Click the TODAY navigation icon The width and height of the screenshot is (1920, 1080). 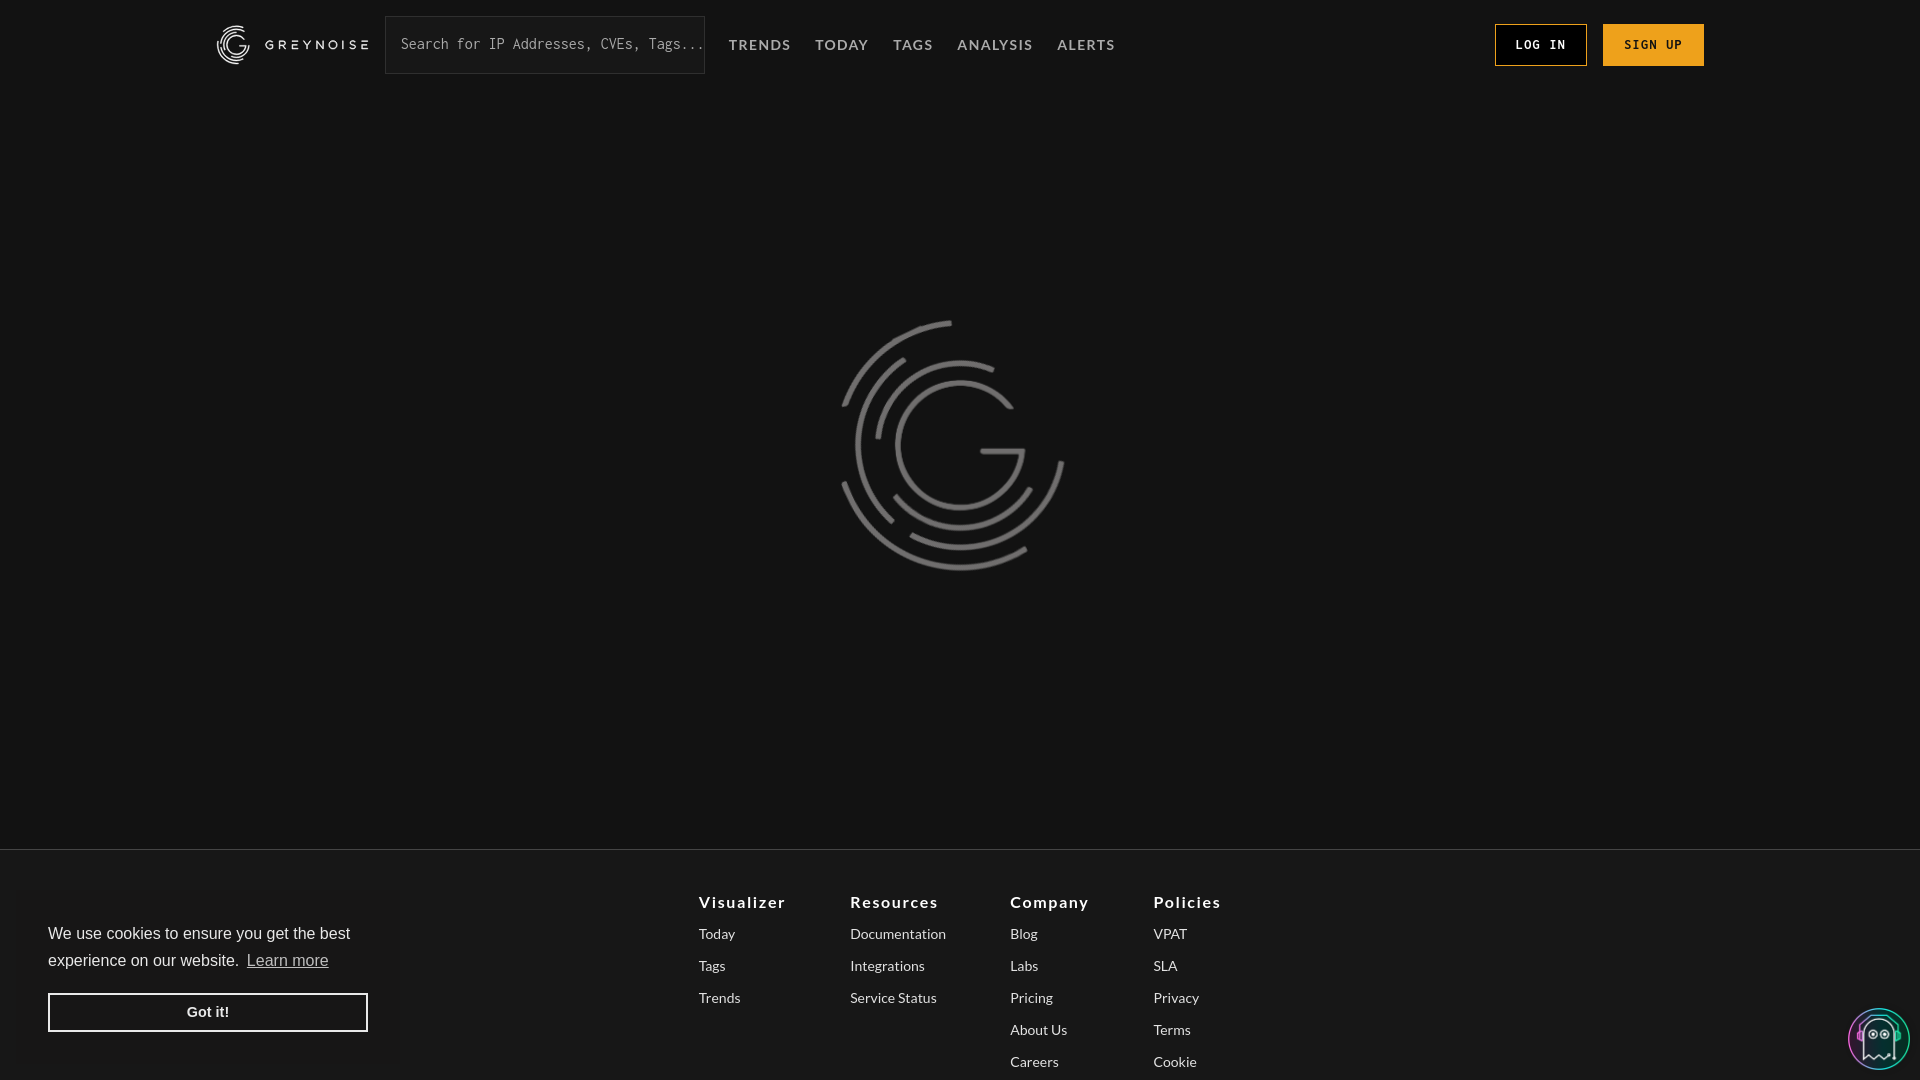click(x=841, y=44)
